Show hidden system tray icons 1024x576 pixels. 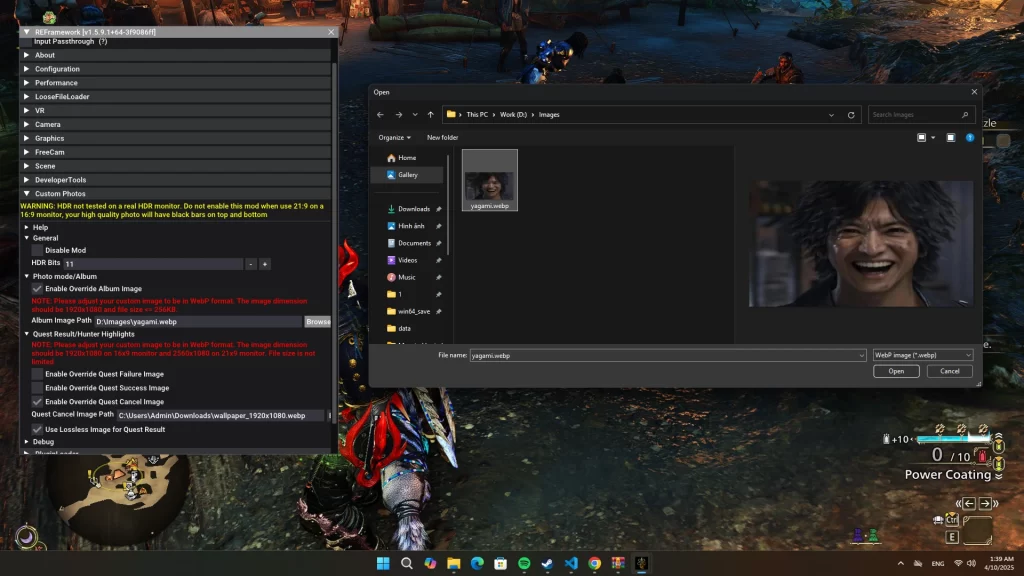(x=901, y=563)
